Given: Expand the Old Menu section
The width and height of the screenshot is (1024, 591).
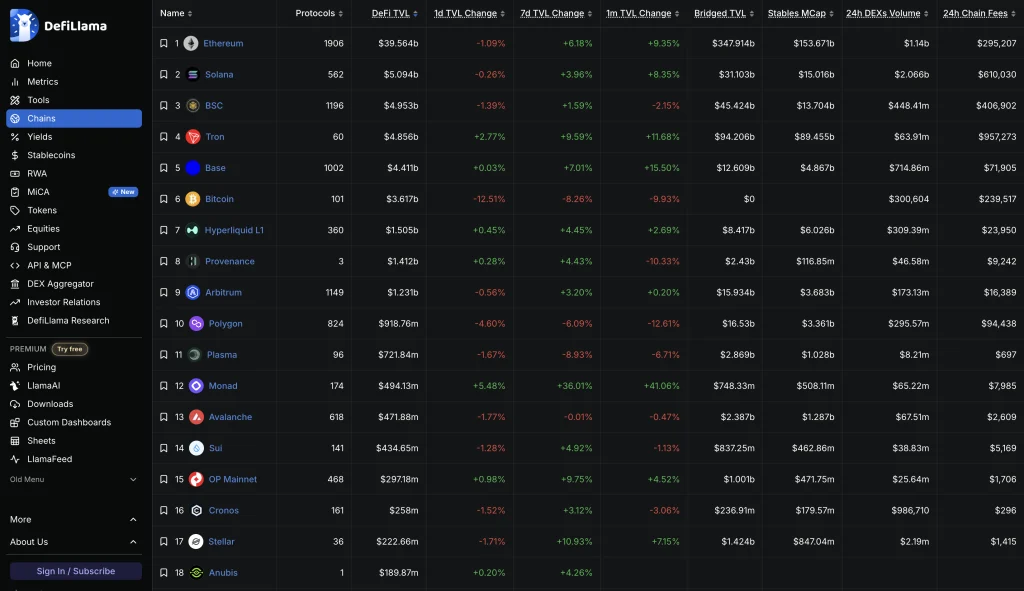Looking at the screenshot, I should tap(74, 479).
